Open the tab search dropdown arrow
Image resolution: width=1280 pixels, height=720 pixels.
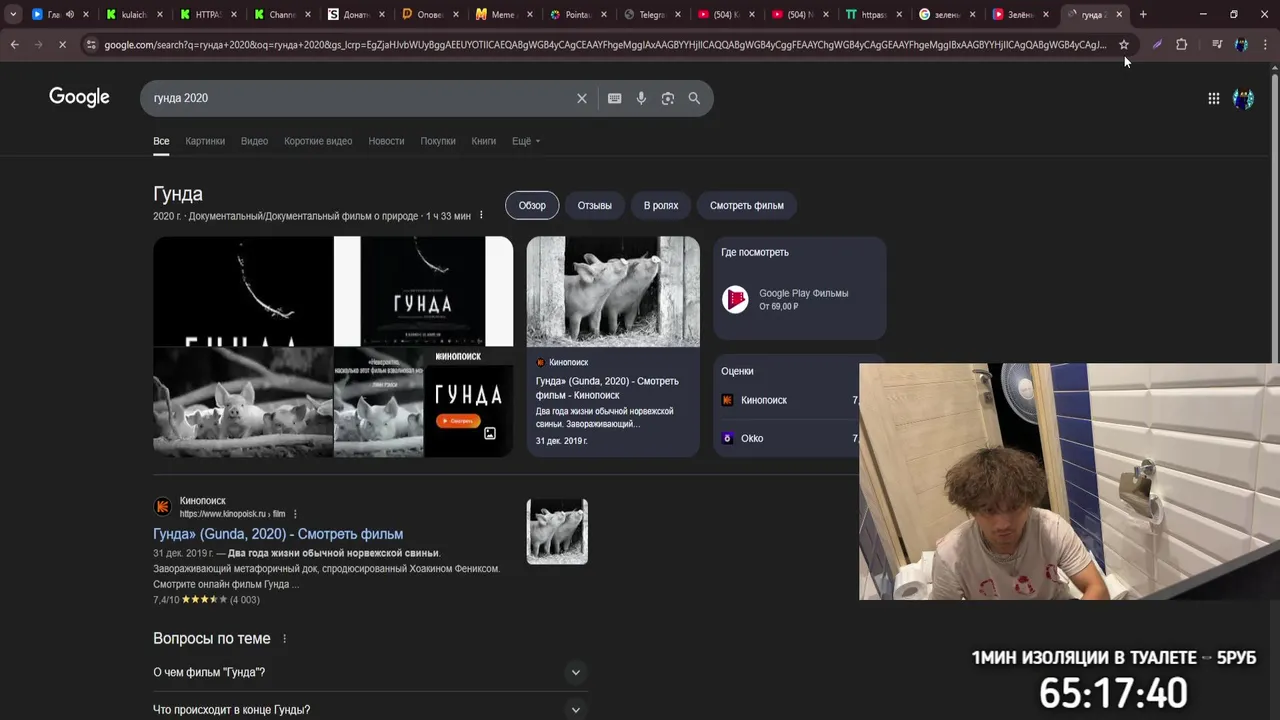(13, 14)
